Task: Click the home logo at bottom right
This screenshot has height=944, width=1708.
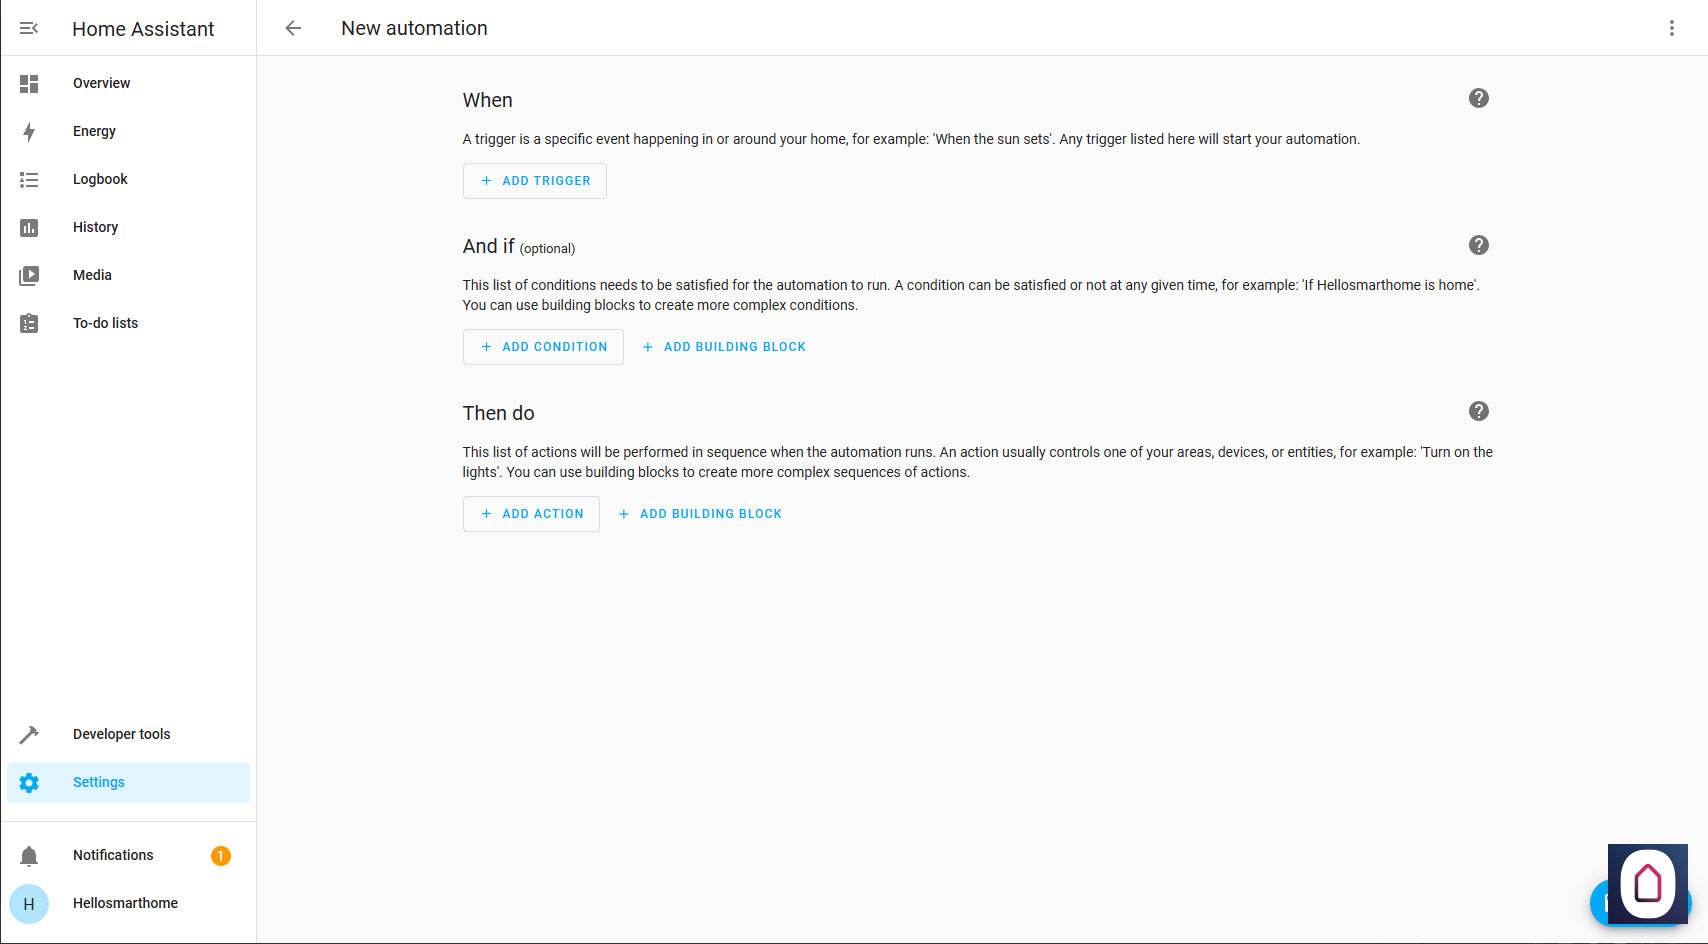Action: point(1648,884)
